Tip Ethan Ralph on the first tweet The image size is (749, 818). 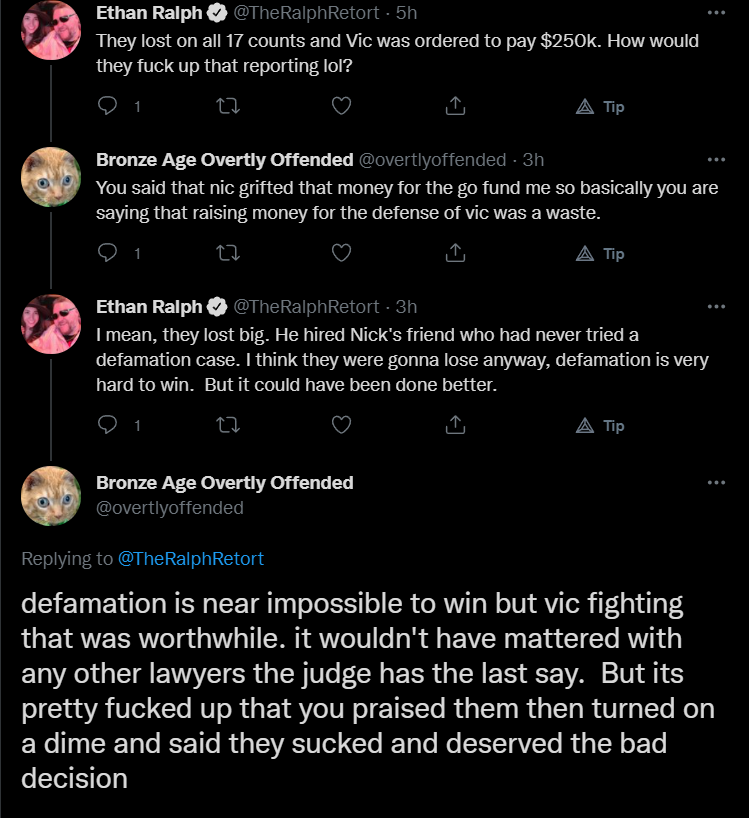point(600,107)
